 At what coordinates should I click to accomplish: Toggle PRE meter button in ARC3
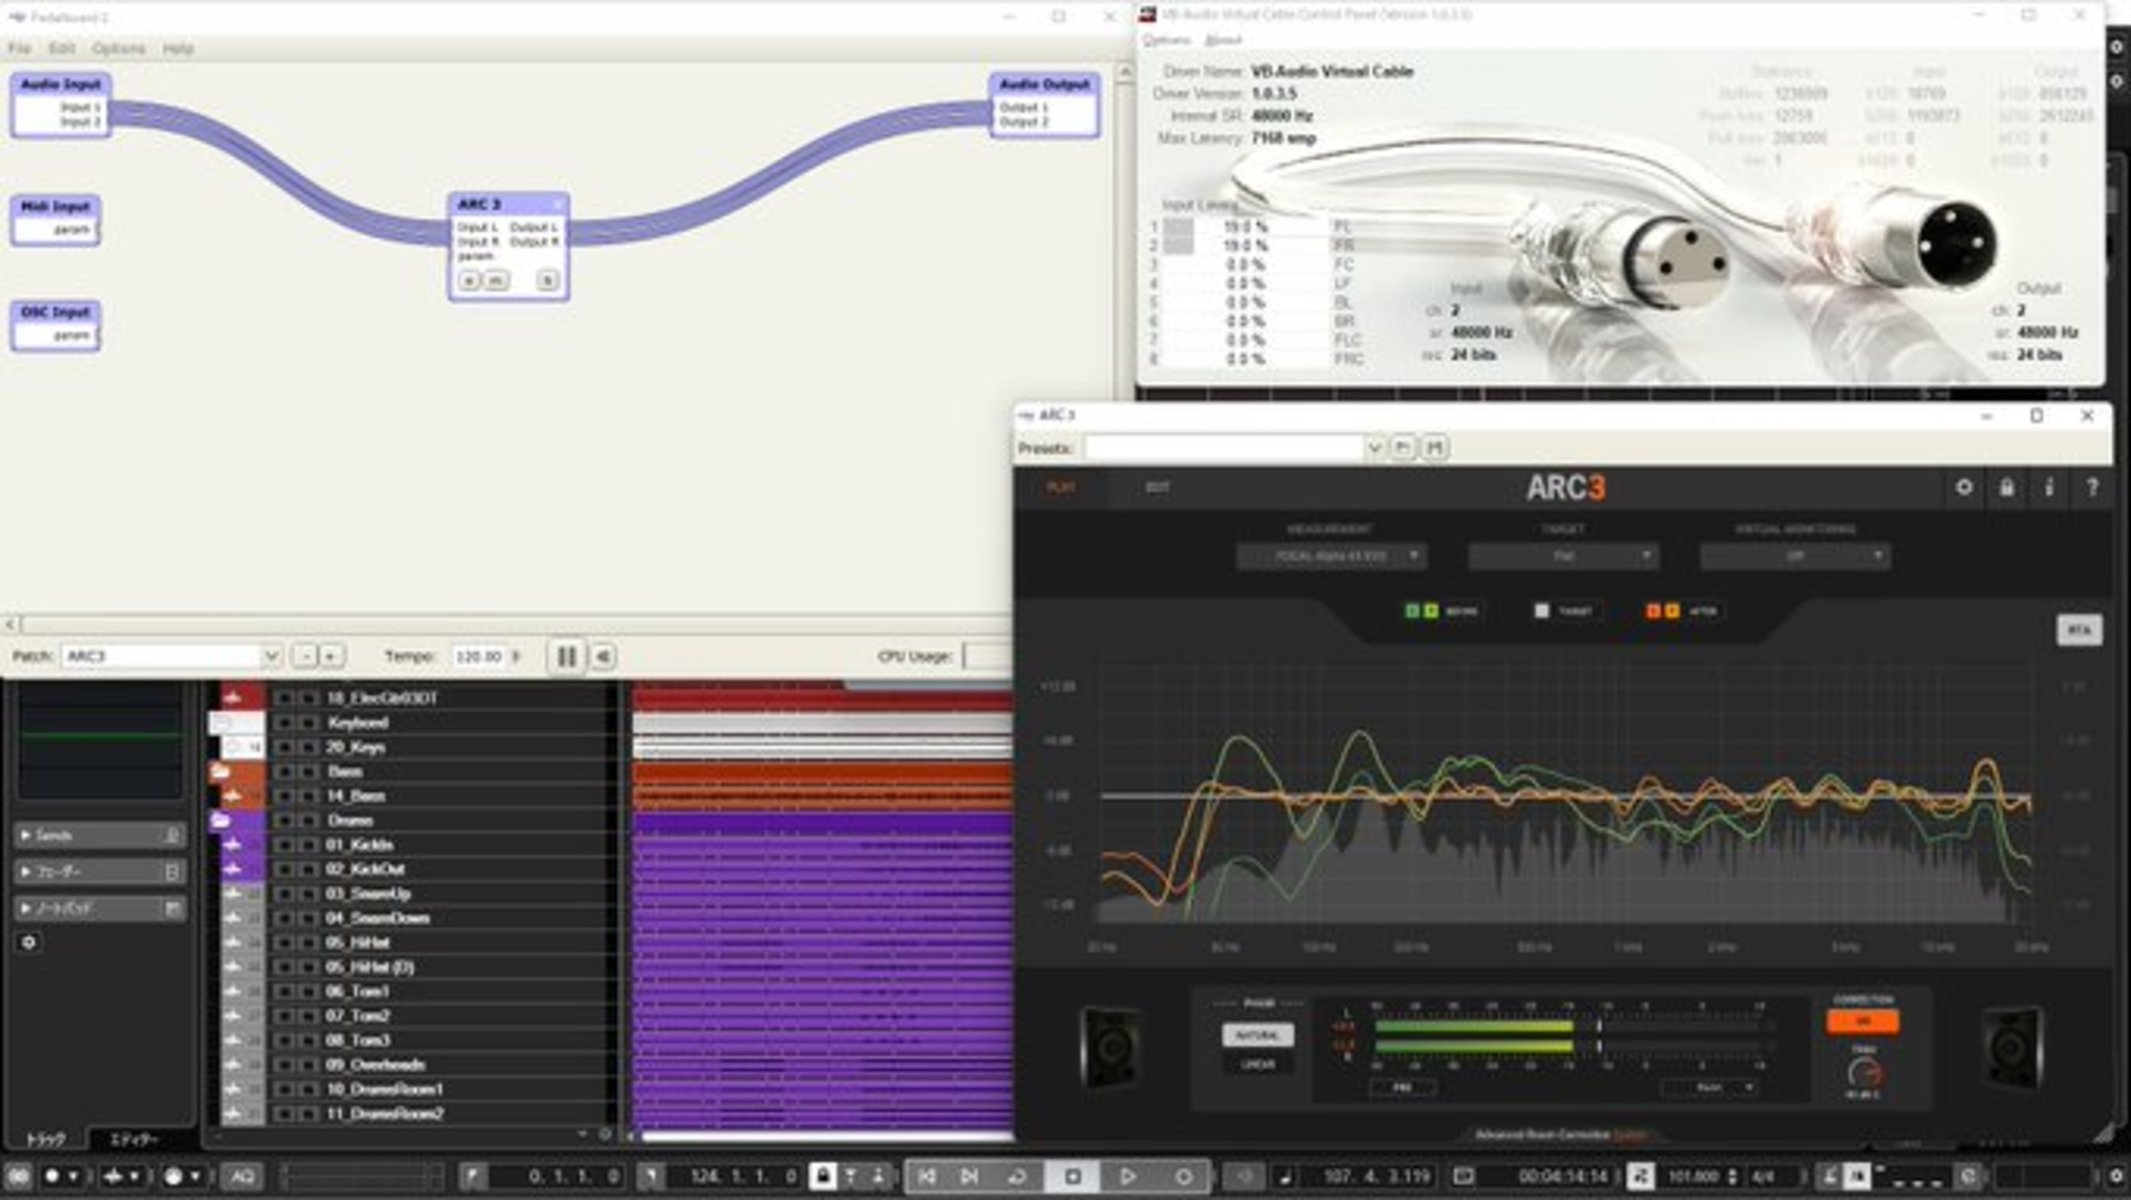tap(1402, 1087)
